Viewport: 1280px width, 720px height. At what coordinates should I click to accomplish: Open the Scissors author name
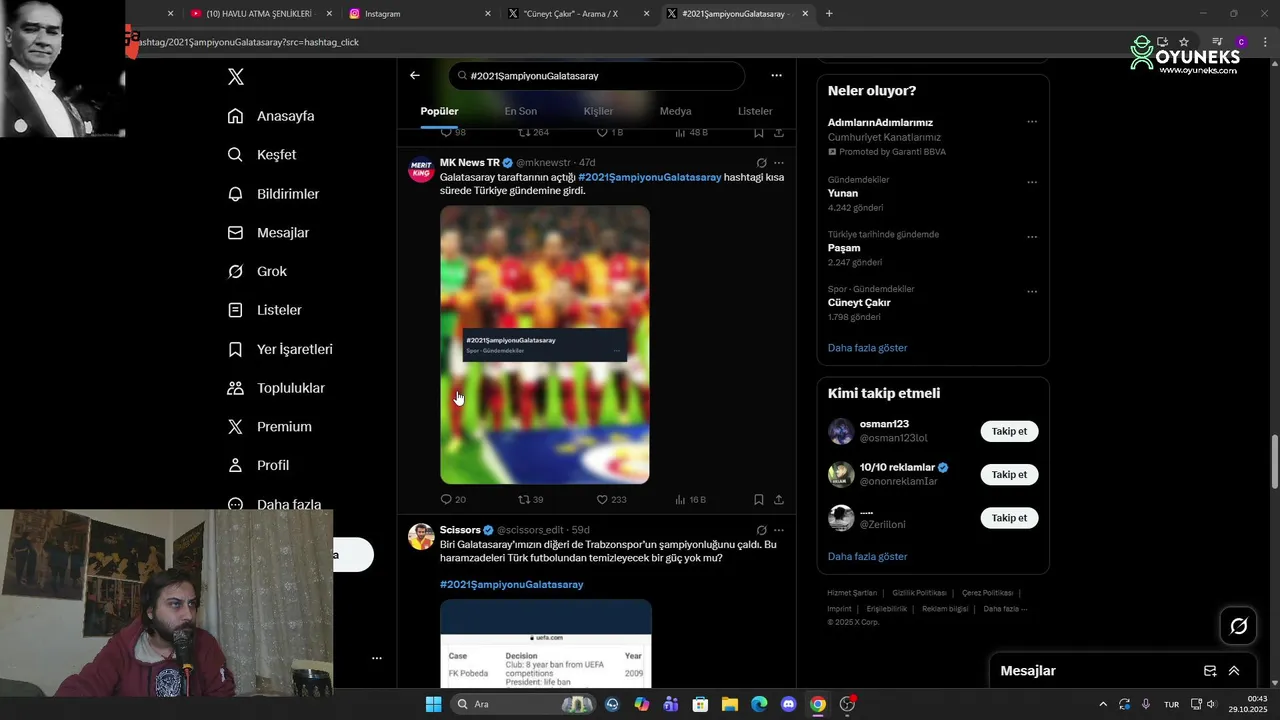coord(460,530)
